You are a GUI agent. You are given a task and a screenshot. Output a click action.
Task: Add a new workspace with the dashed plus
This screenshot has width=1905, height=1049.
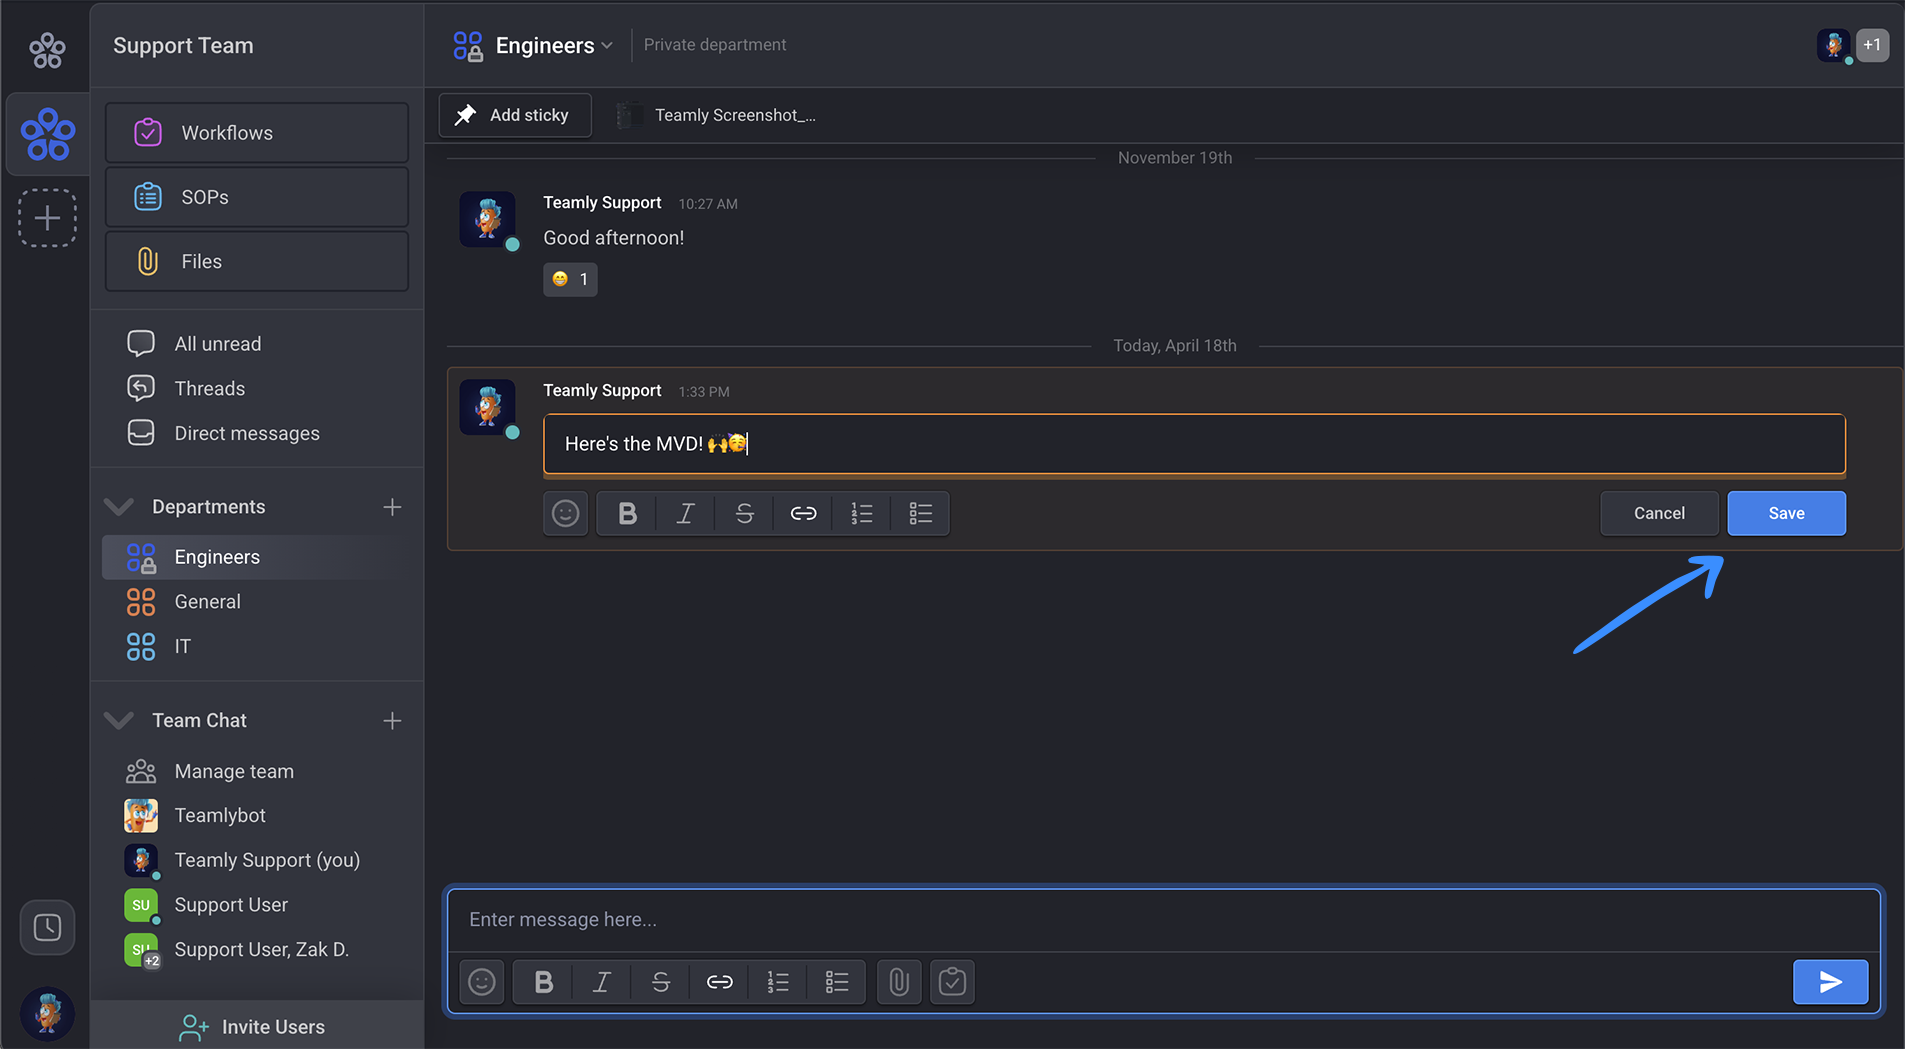coord(47,218)
